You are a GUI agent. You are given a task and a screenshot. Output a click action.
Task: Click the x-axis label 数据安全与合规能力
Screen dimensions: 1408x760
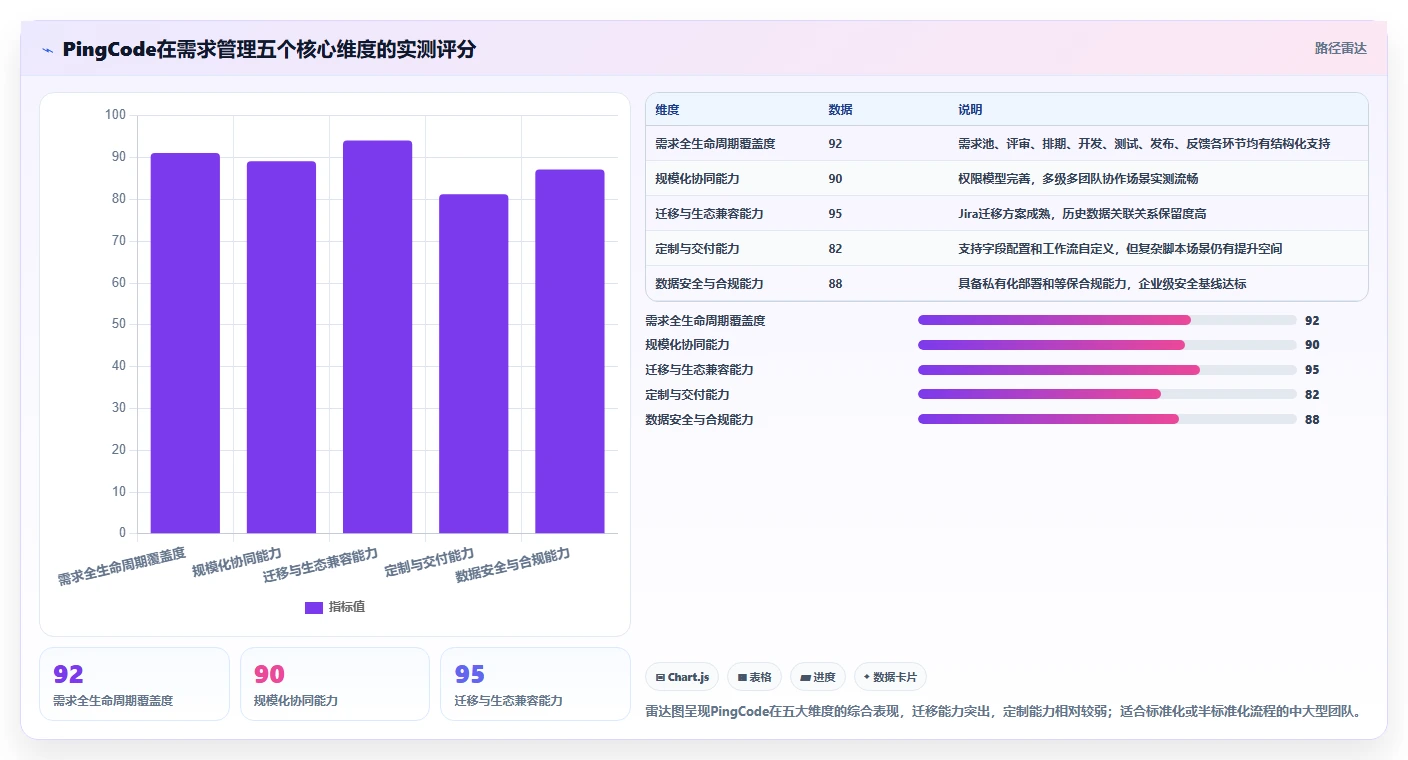(512, 565)
